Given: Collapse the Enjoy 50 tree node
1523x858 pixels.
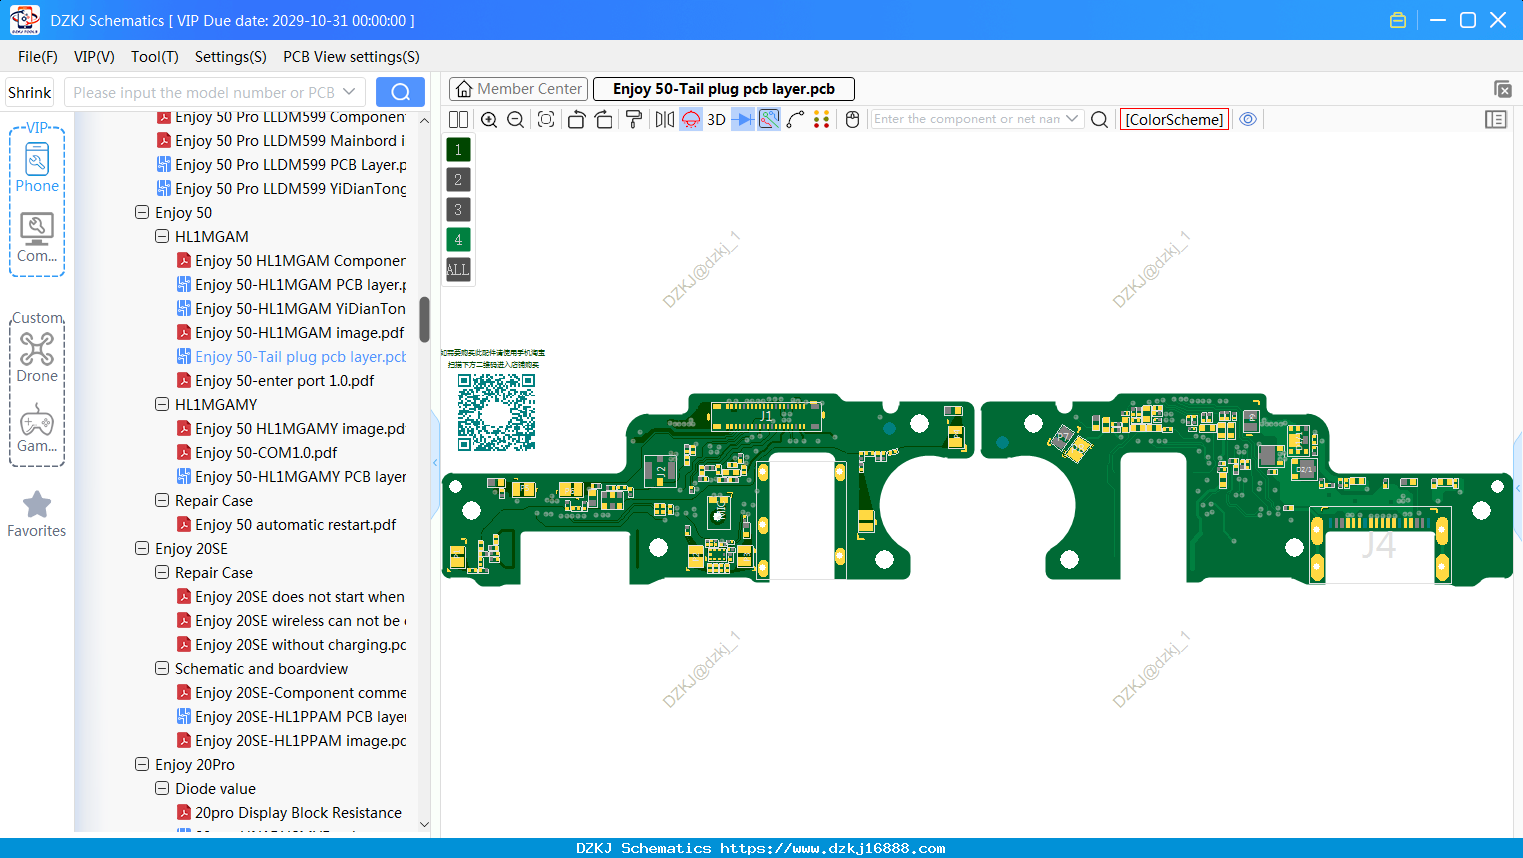Looking at the screenshot, I should click(x=142, y=213).
